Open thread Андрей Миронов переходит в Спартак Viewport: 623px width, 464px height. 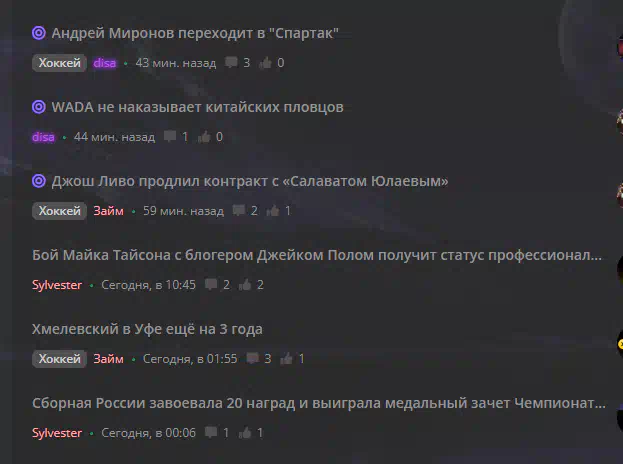tap(195, 33)
